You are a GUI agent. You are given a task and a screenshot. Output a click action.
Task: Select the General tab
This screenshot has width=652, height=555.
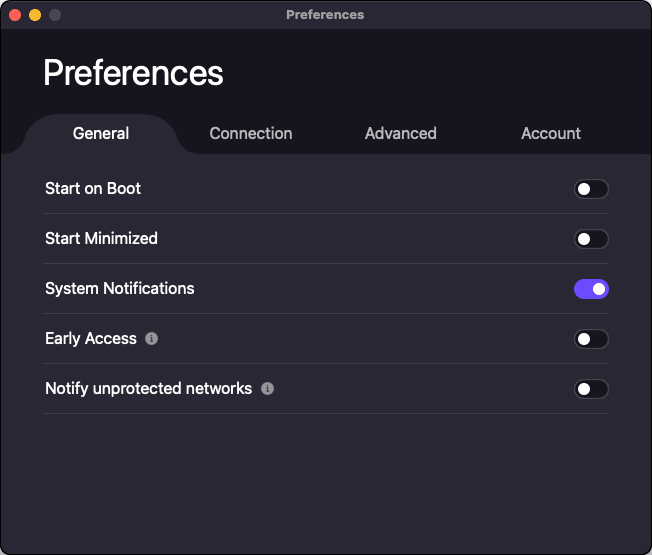tap(101, 133)
